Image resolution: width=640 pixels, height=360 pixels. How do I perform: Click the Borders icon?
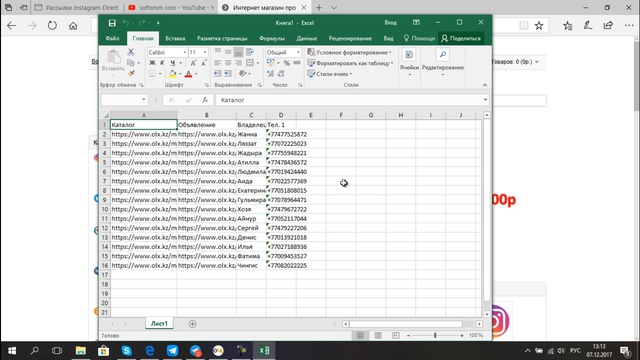(152, 74)
